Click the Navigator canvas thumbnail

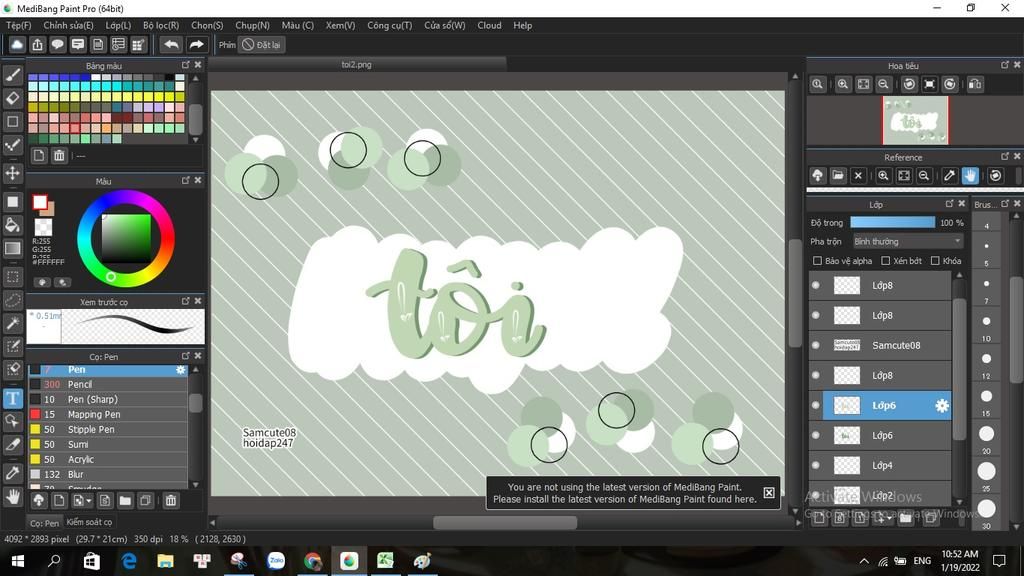[x=916, y=120]
